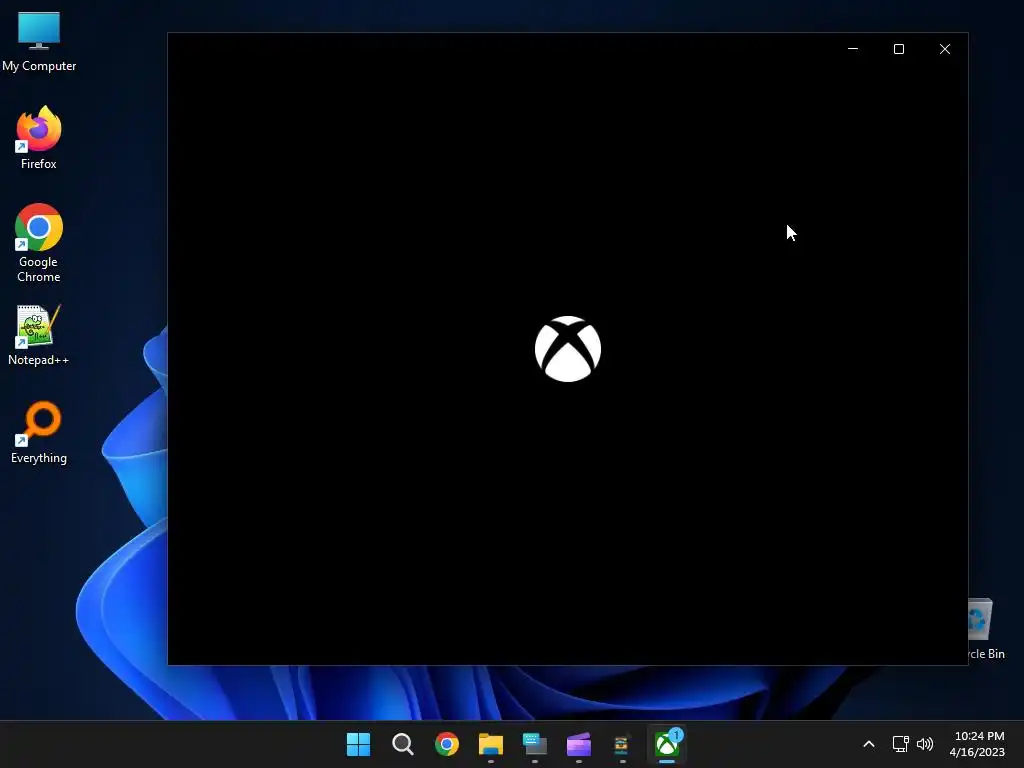Viewport: 1024px width, 768px height.
Task: Open the keyboard-window app on taskbar
Action: 534,744
